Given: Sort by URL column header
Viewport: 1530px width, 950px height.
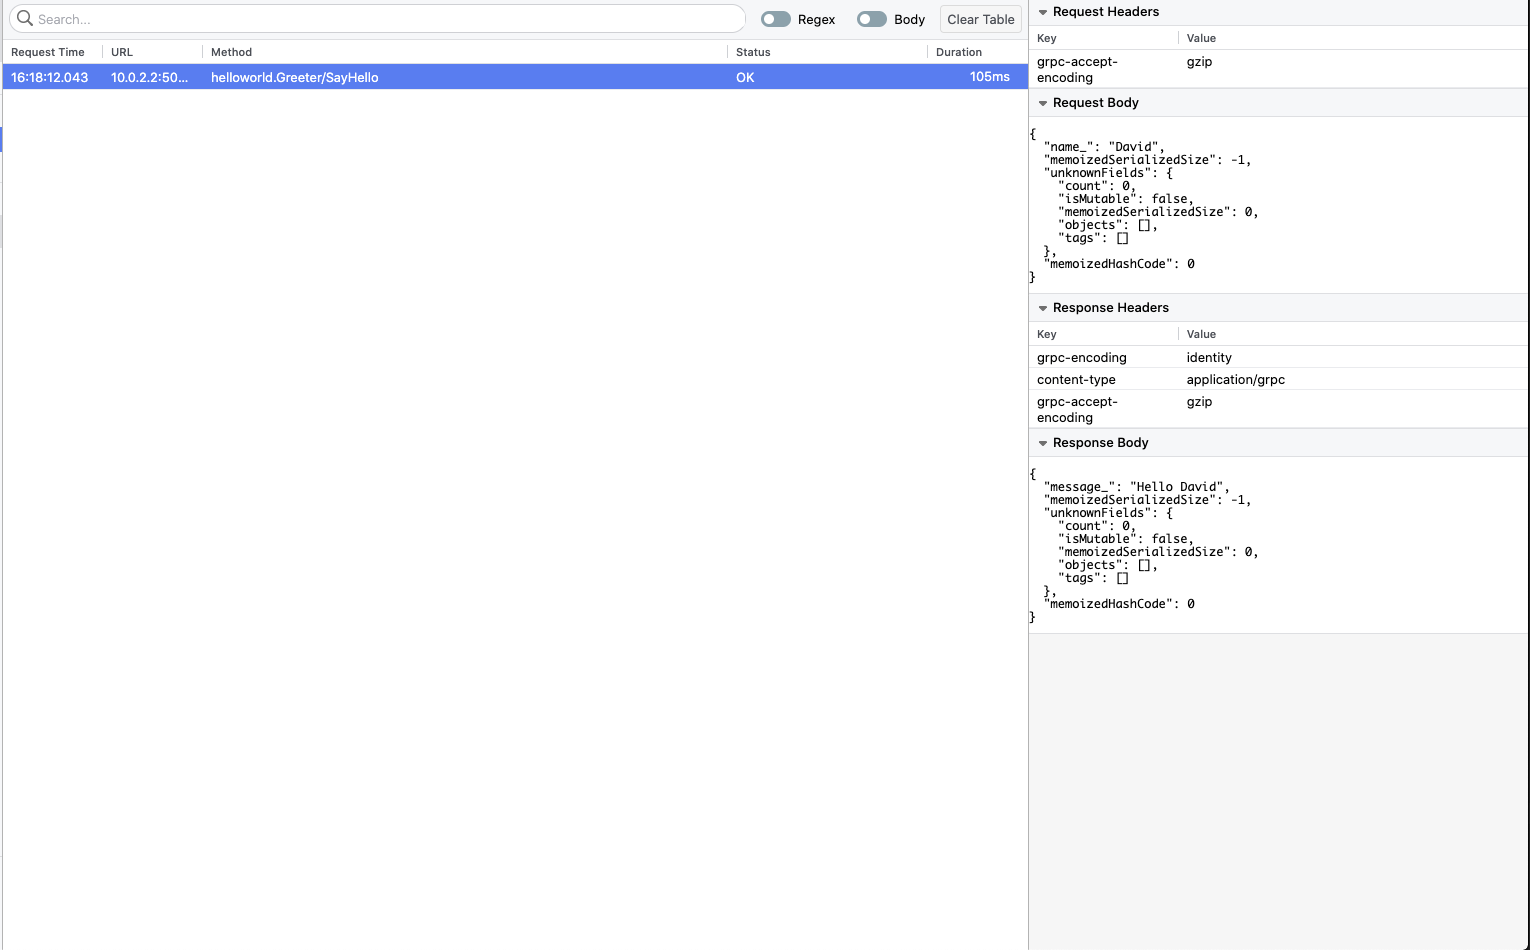Looking at the screenshot, I should [x=122, y=52].
